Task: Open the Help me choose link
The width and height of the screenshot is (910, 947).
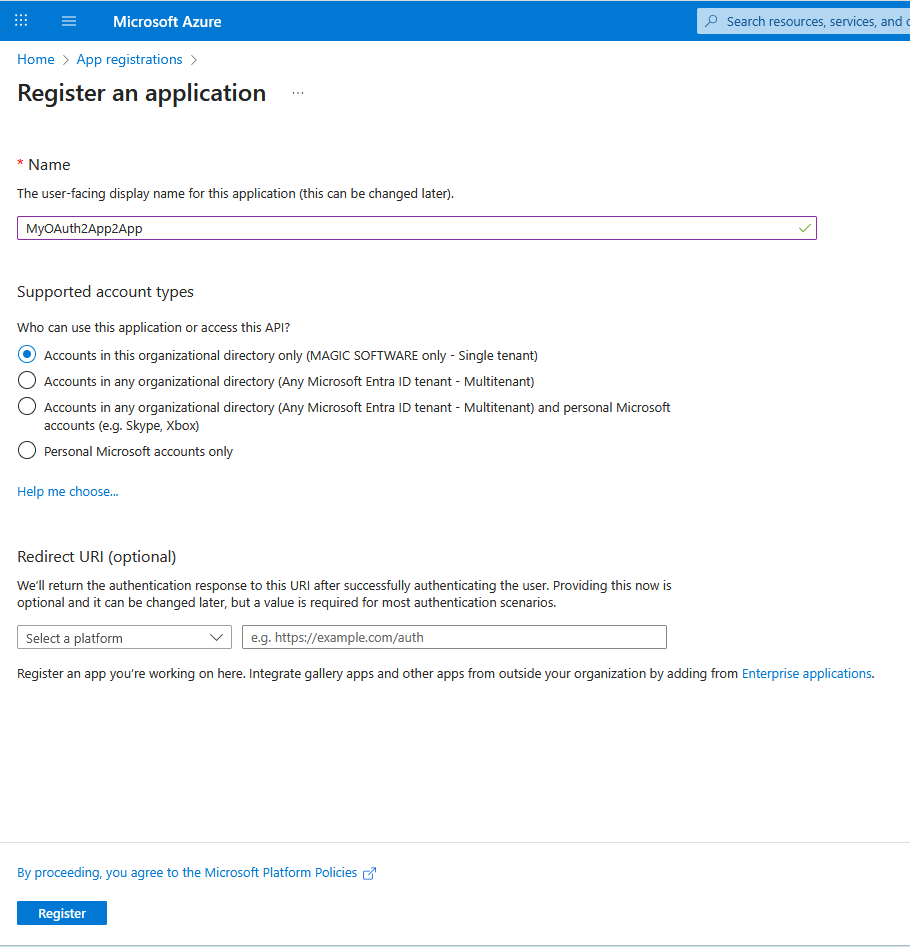Action: click(68, 492)
